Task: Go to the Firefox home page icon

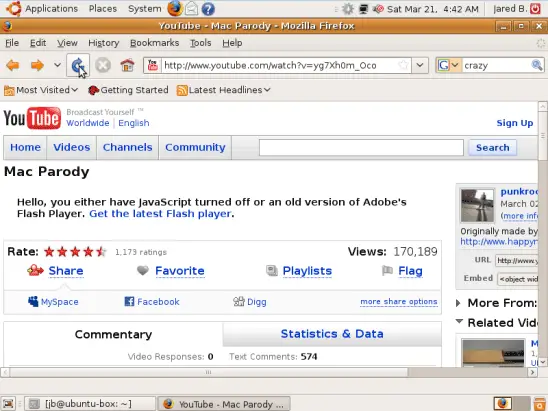Action: point(127,65)
